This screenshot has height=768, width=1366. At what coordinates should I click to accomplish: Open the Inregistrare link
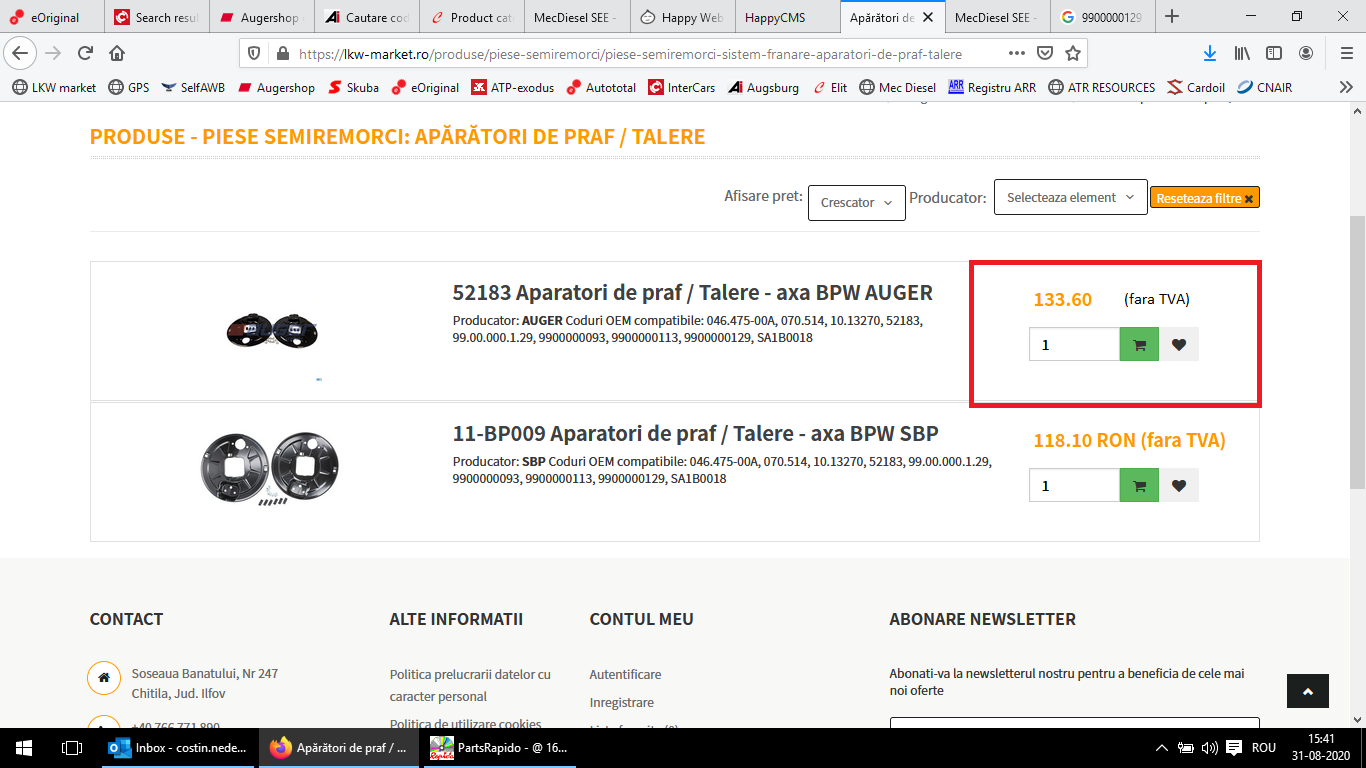pos(621,702)
